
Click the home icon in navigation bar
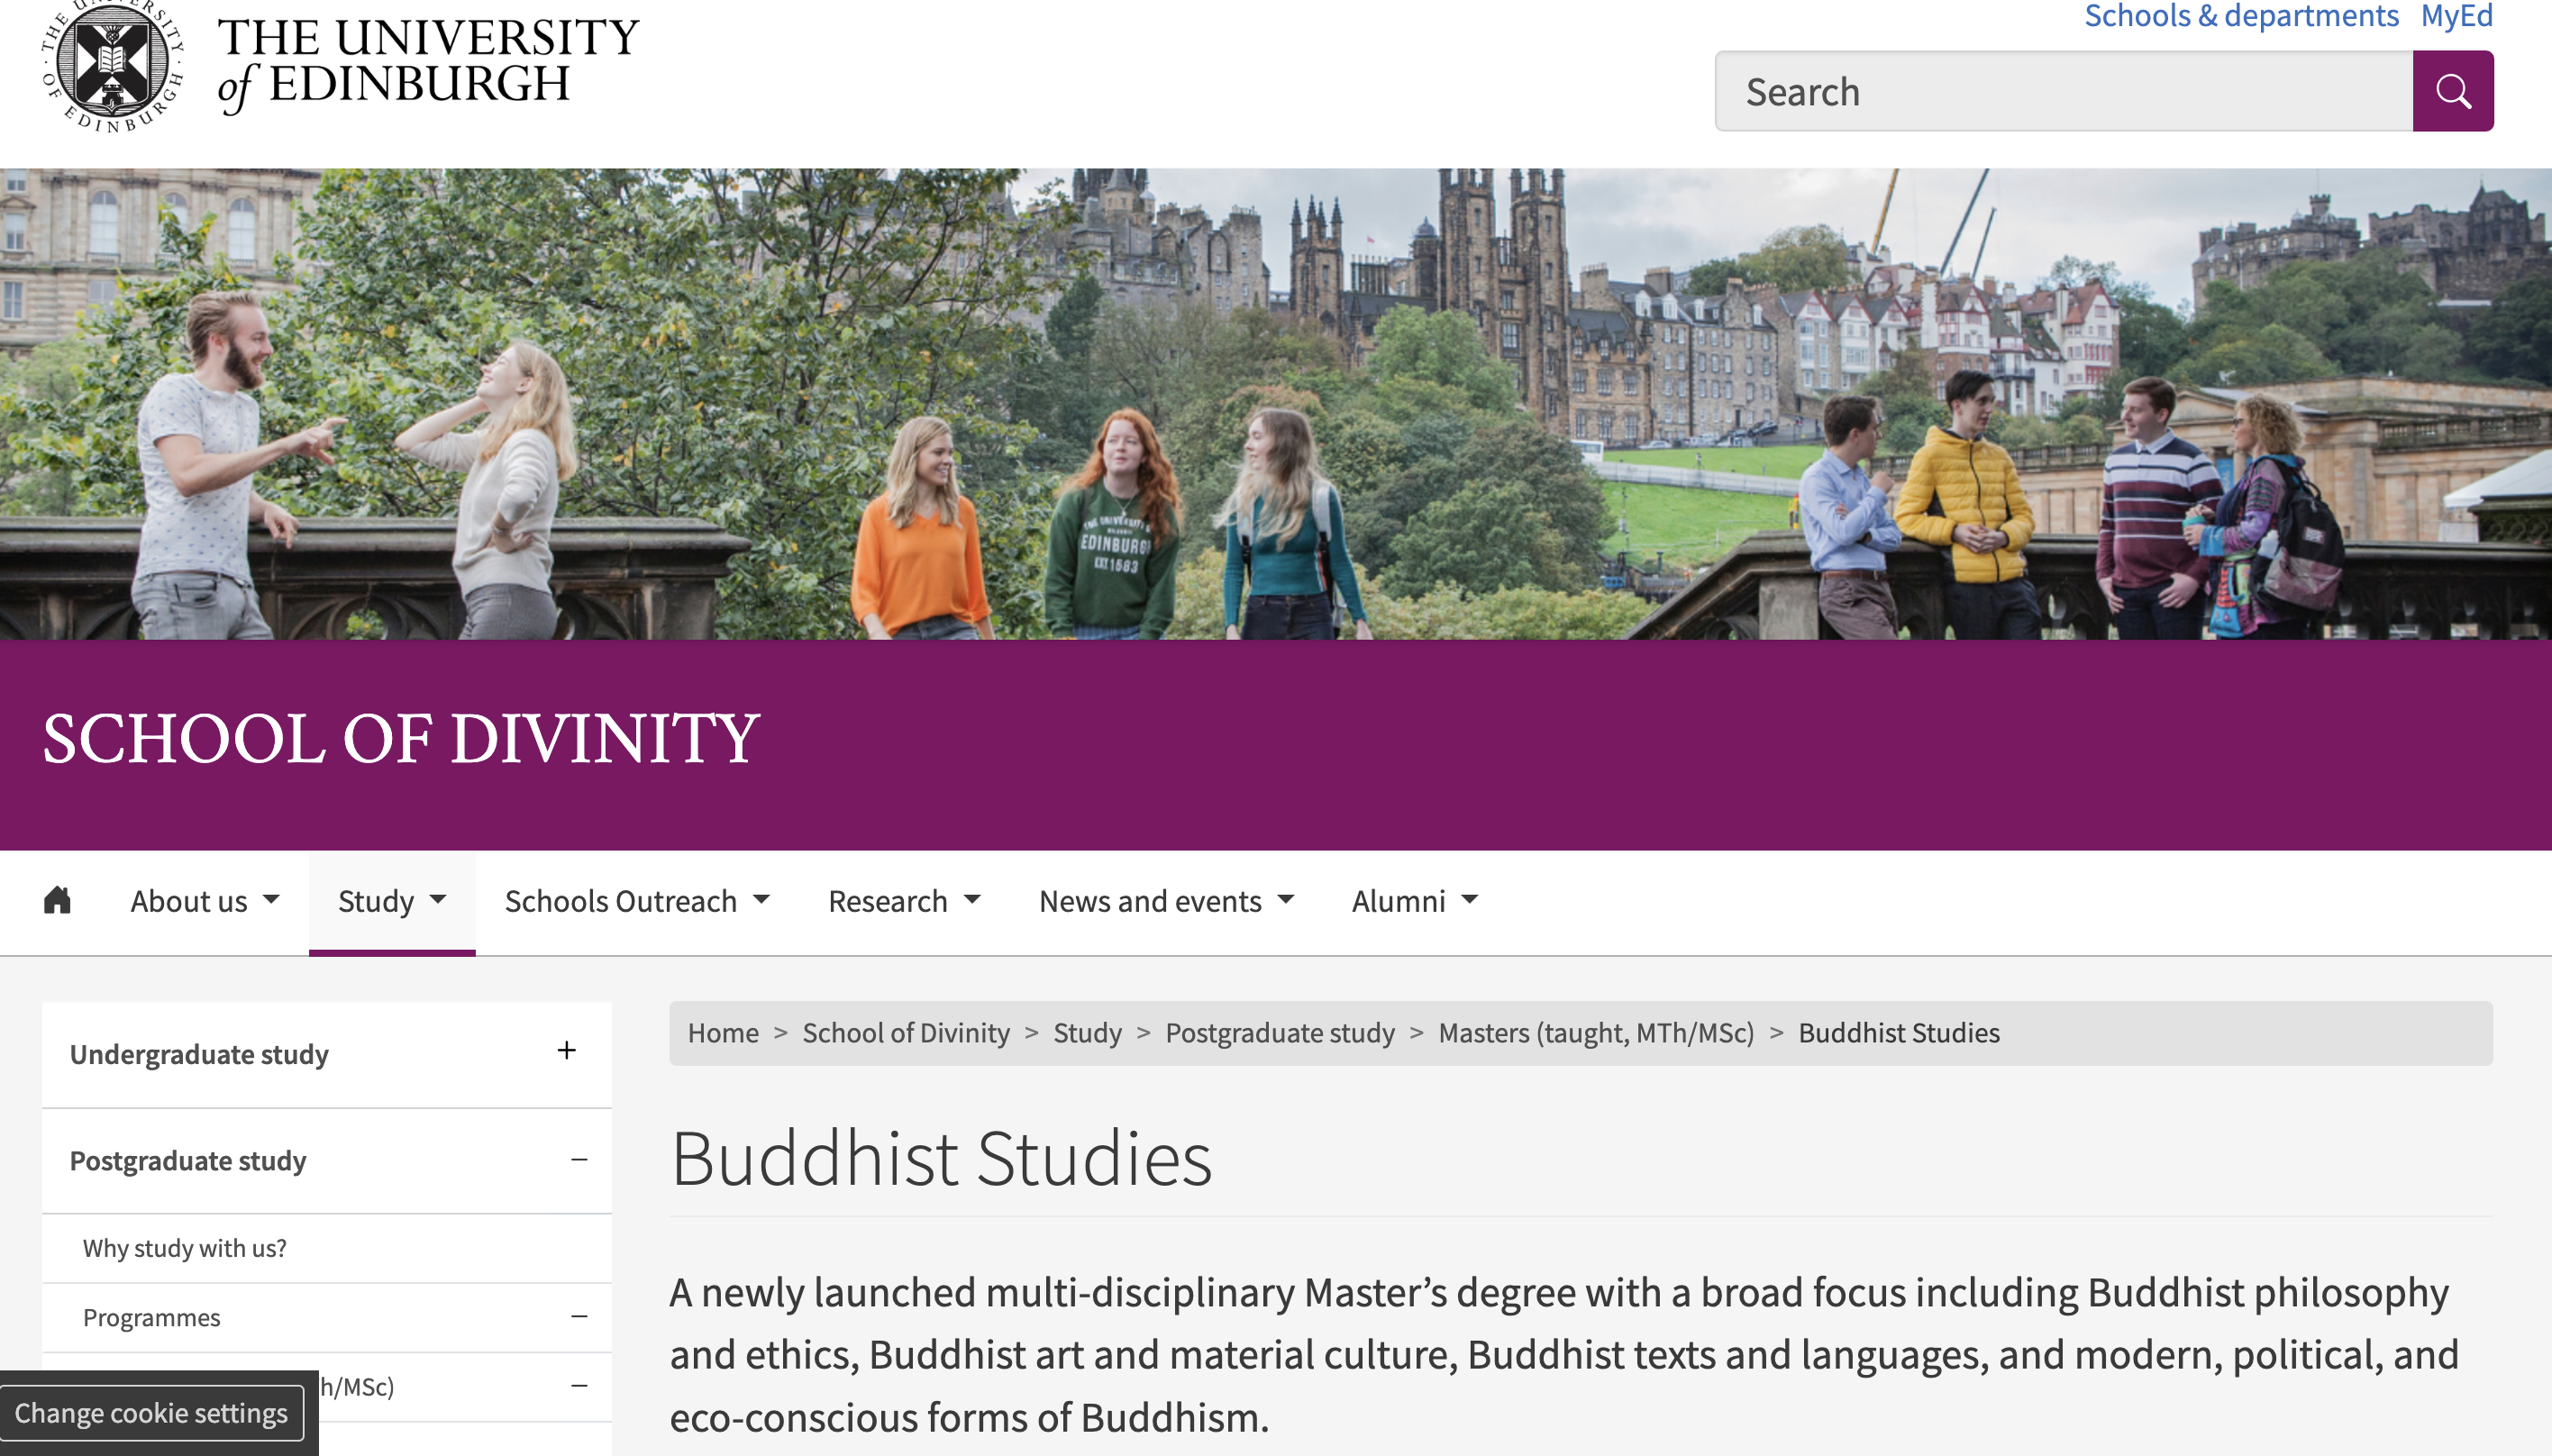[x=57, y=900]
